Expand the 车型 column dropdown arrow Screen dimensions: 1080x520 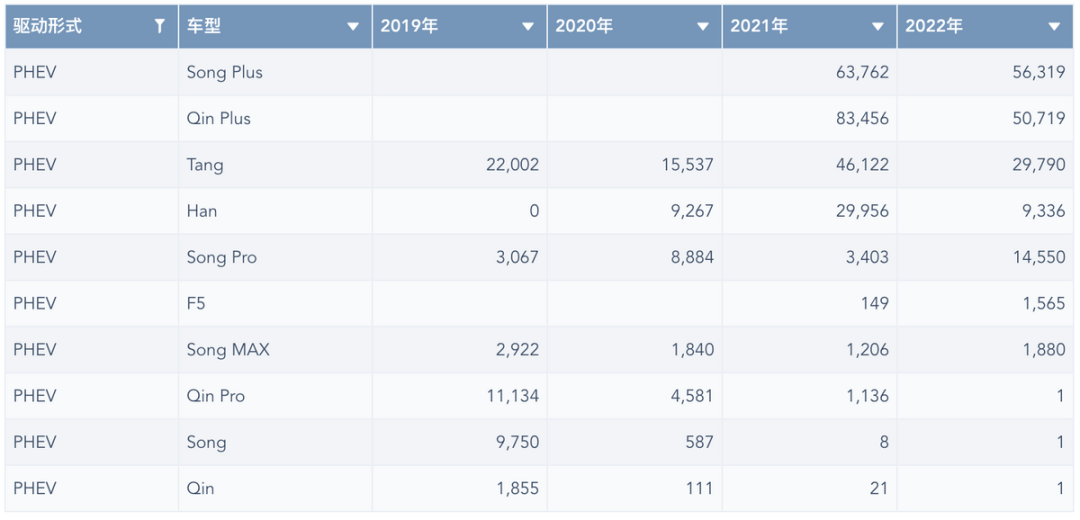(353, 27)
